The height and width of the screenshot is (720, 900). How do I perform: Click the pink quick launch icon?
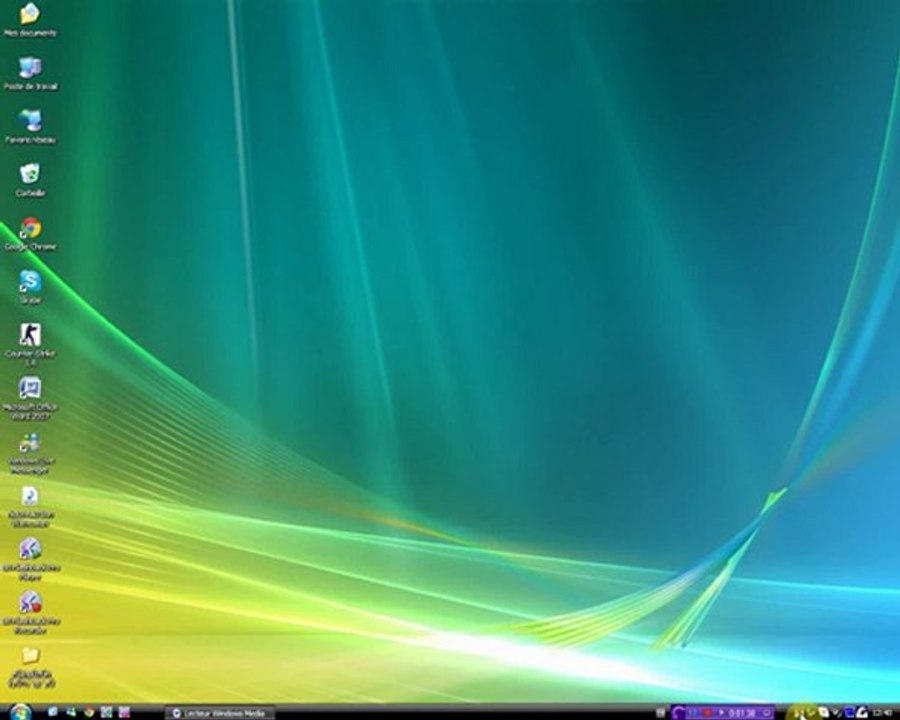click(x=124, y=713)
